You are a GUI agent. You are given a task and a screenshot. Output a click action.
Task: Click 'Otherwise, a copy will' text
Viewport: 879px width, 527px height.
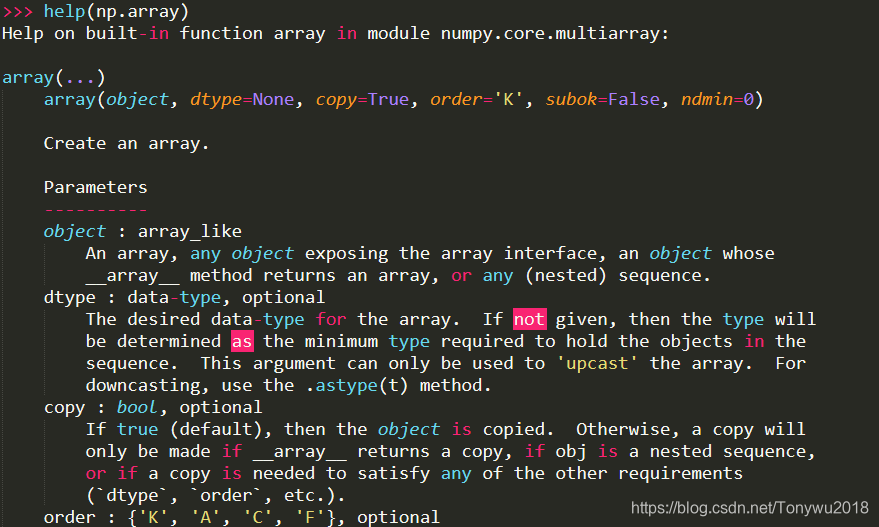(x=691, y=429)
